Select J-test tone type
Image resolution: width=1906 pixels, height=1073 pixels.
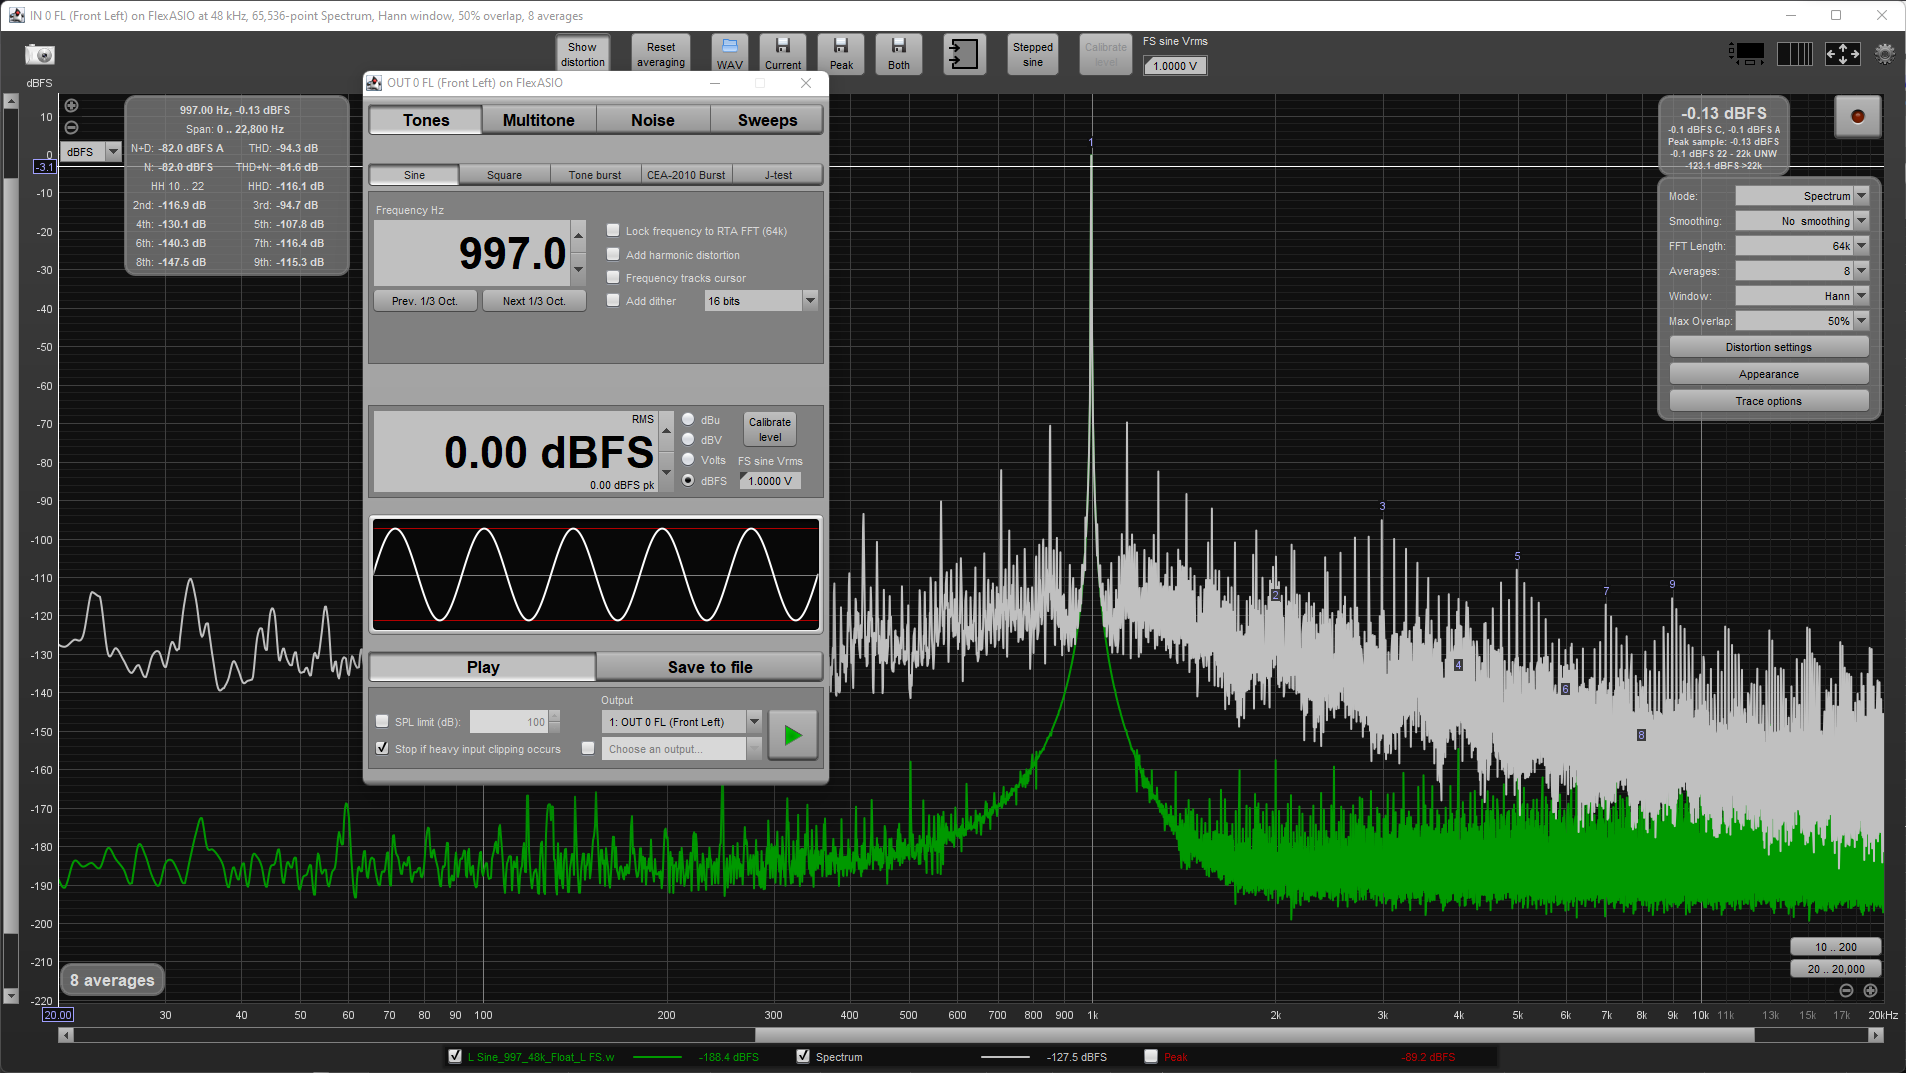click(x=778, y=175)
